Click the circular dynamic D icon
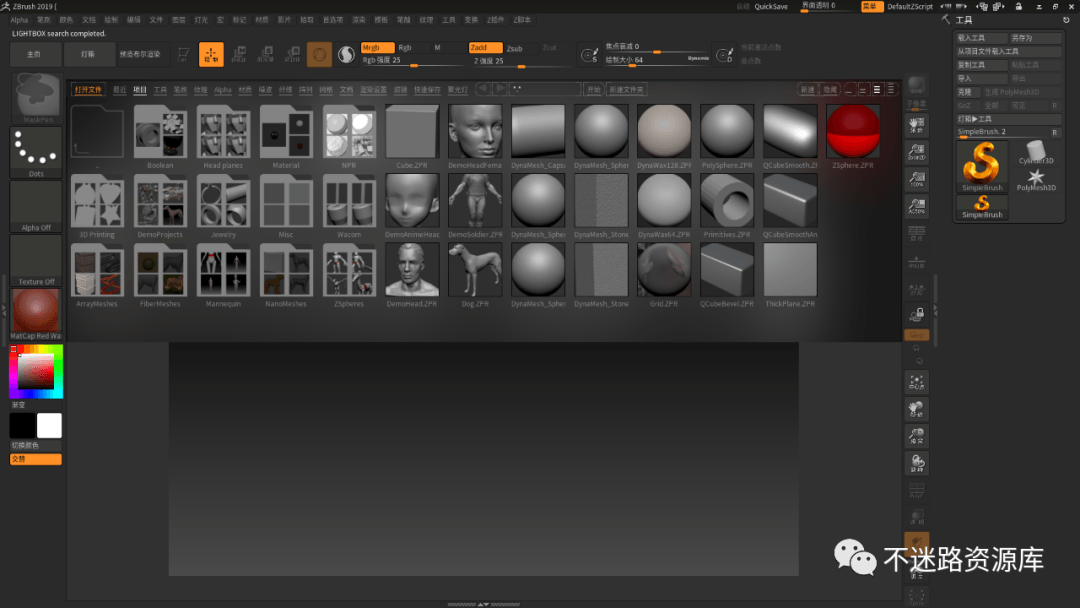The height and width of the screenshot is (608, 1080). coord(725,55)
